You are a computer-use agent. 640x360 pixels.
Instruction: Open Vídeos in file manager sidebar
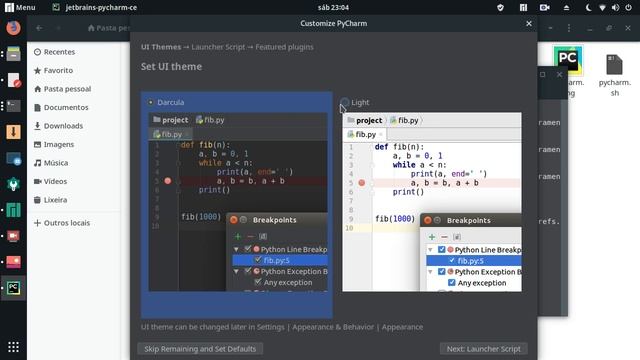(x=50, y=181)
